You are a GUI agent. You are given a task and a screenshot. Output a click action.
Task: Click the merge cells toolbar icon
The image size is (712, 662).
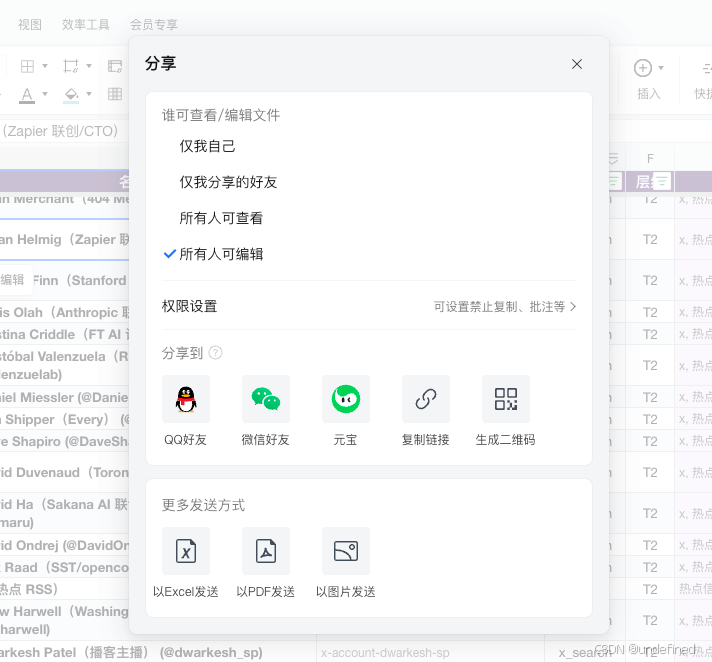(x=71, y=66)
